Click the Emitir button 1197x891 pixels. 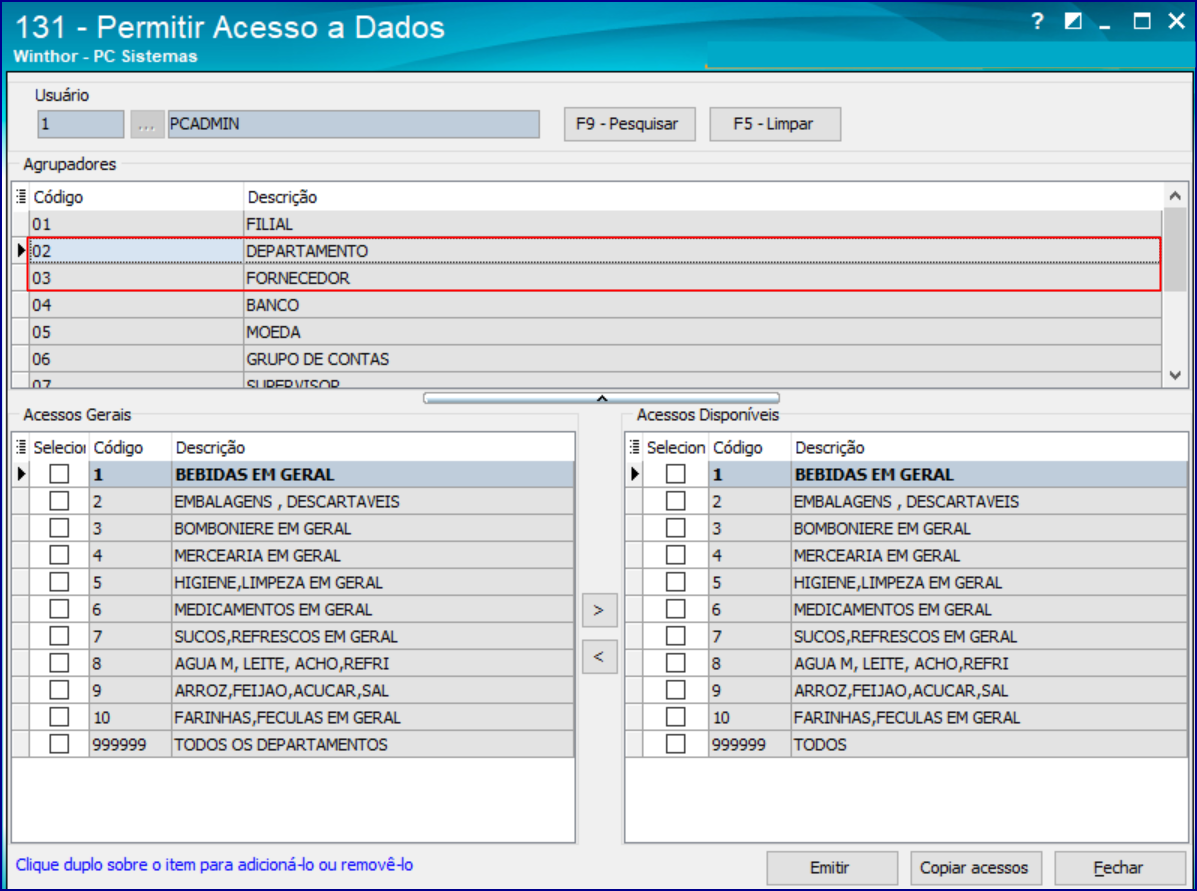point(831,868)
